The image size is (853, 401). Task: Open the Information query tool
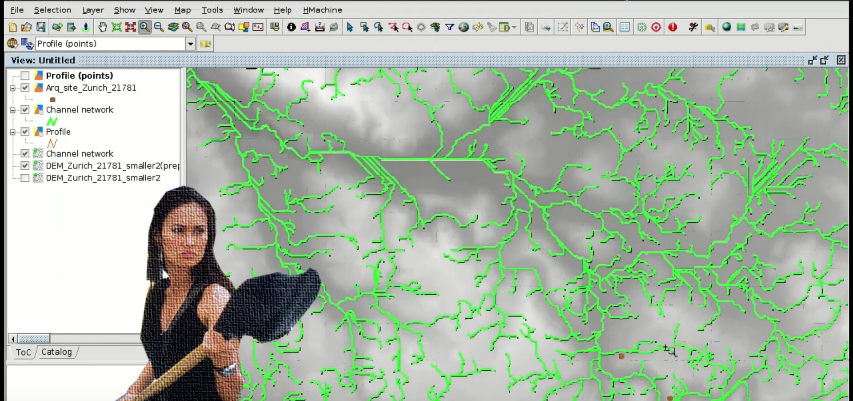[x=291, y=27]
